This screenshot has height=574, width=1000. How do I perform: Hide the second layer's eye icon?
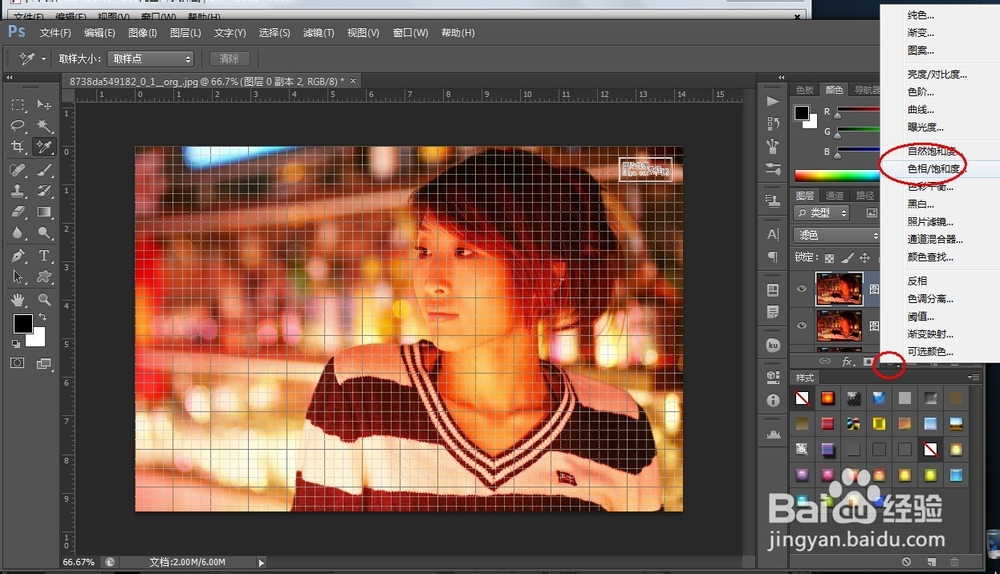[x=802, y=325]
